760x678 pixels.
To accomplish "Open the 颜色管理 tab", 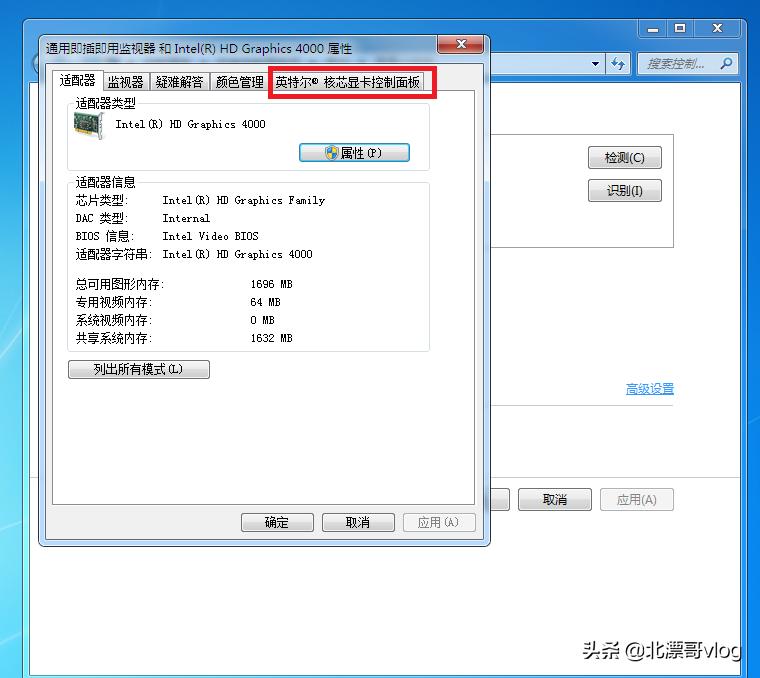I will click(239, 82).
